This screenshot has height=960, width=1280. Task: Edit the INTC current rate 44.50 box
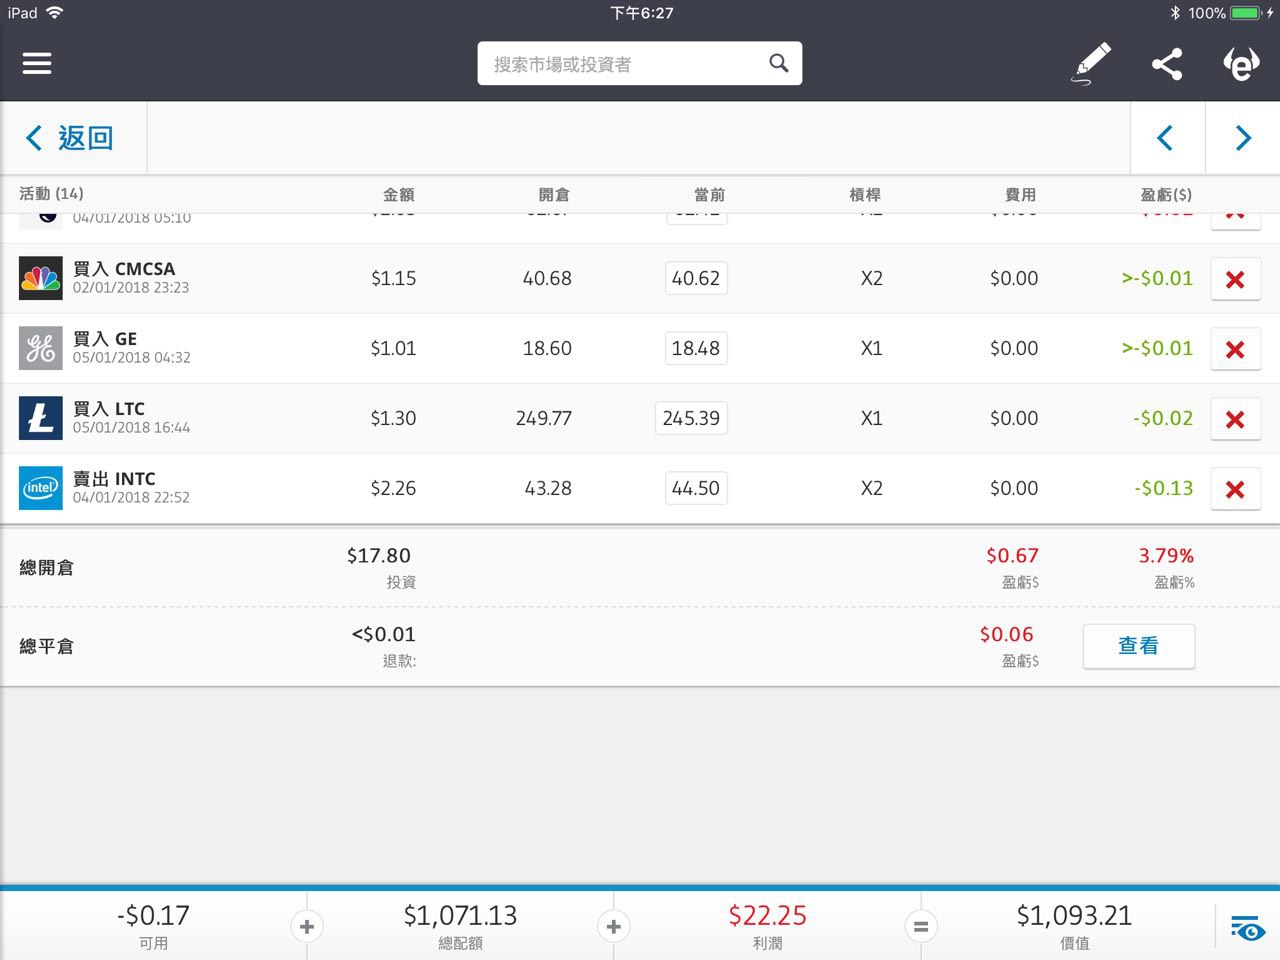point(696,488)
